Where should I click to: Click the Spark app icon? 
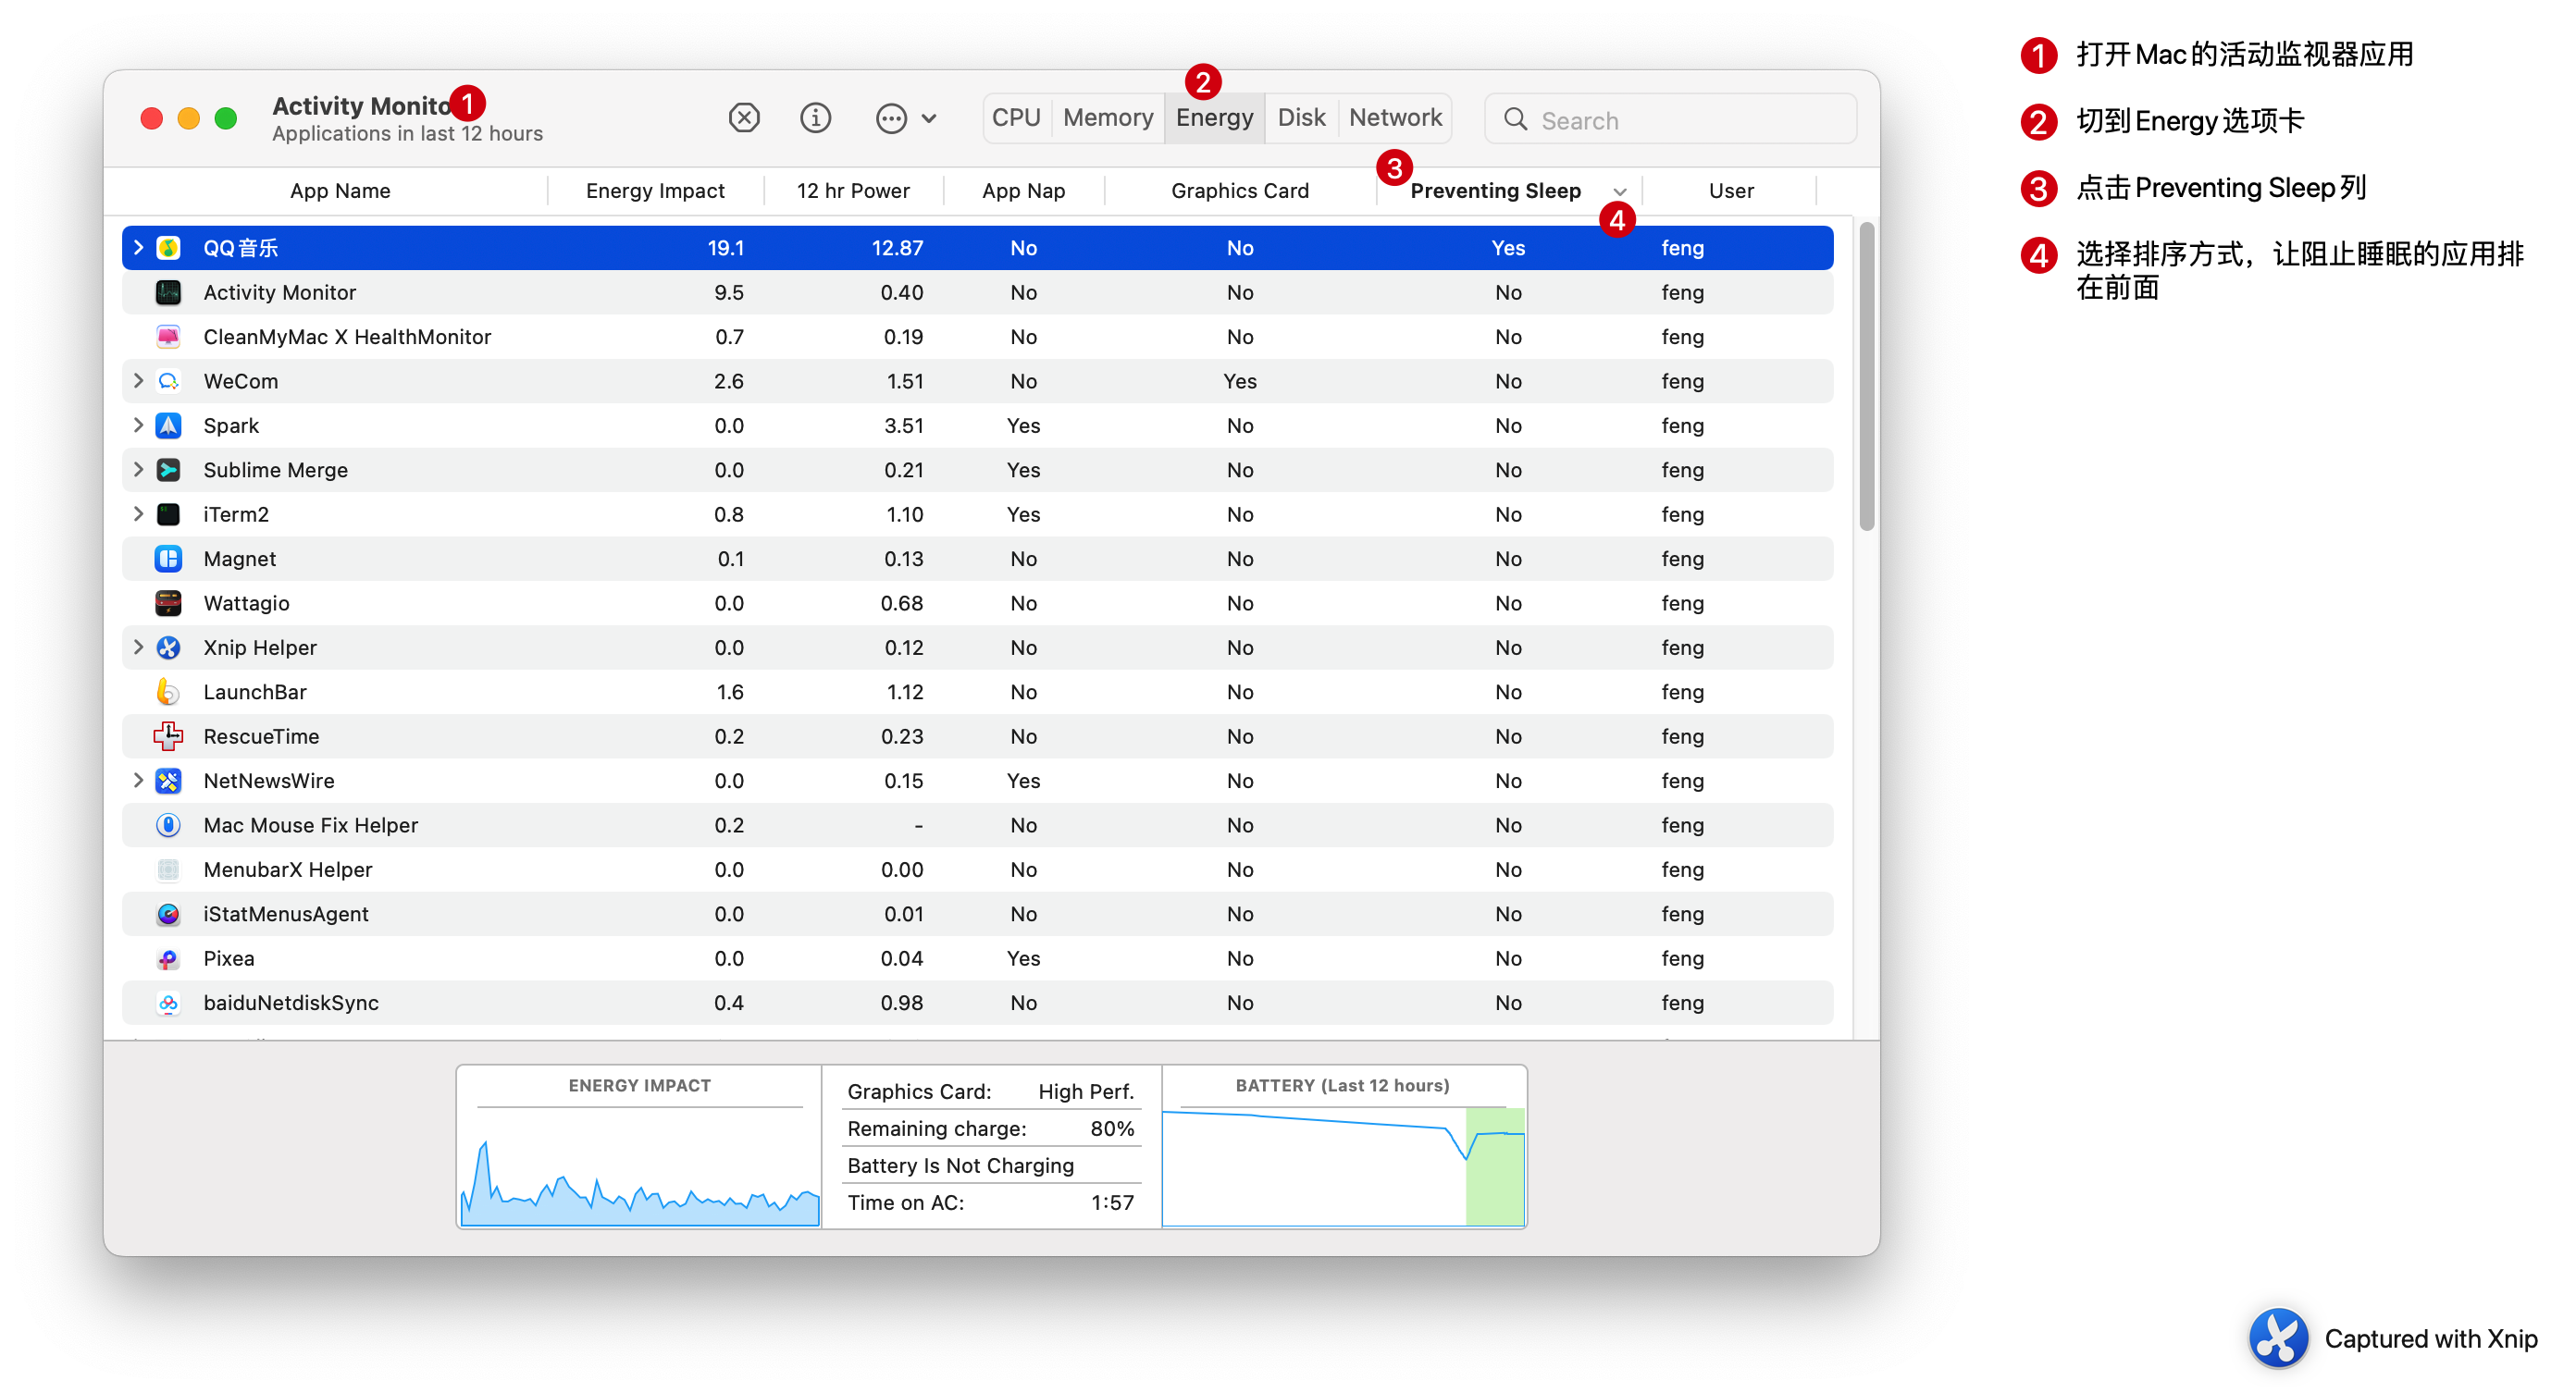168,425
